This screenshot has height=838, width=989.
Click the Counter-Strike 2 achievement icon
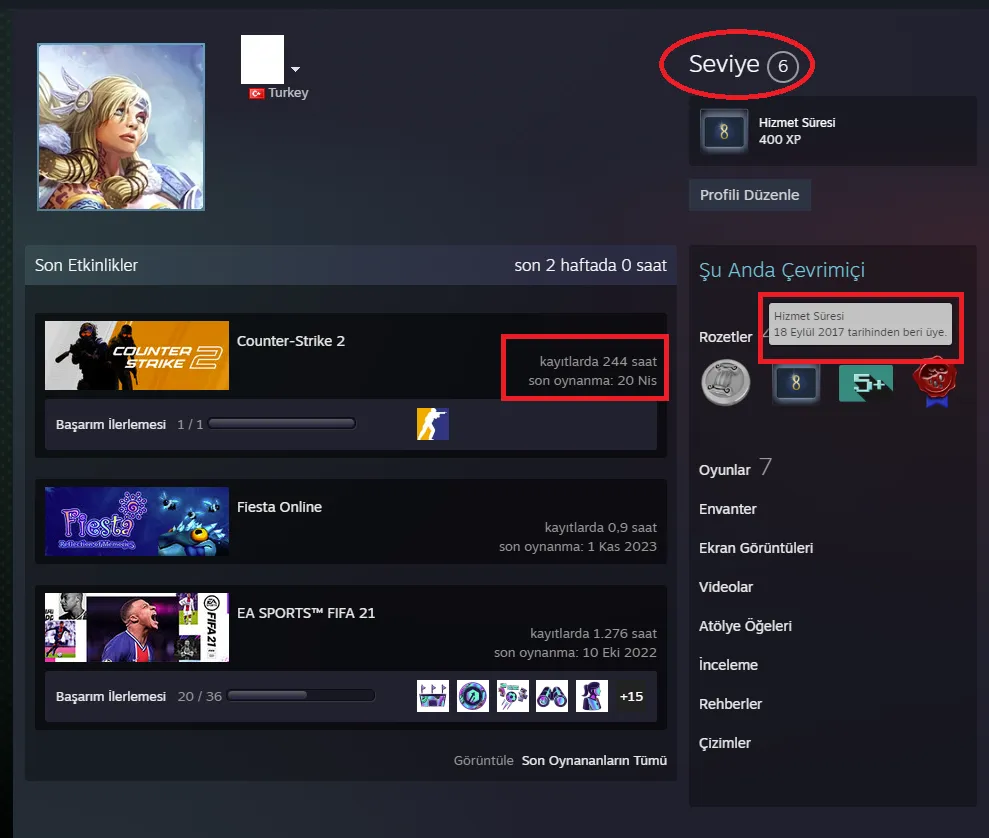coord(432,424)
